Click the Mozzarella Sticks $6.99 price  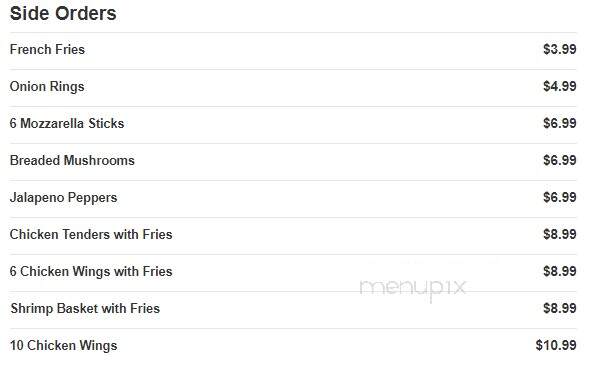pos(560,123)
